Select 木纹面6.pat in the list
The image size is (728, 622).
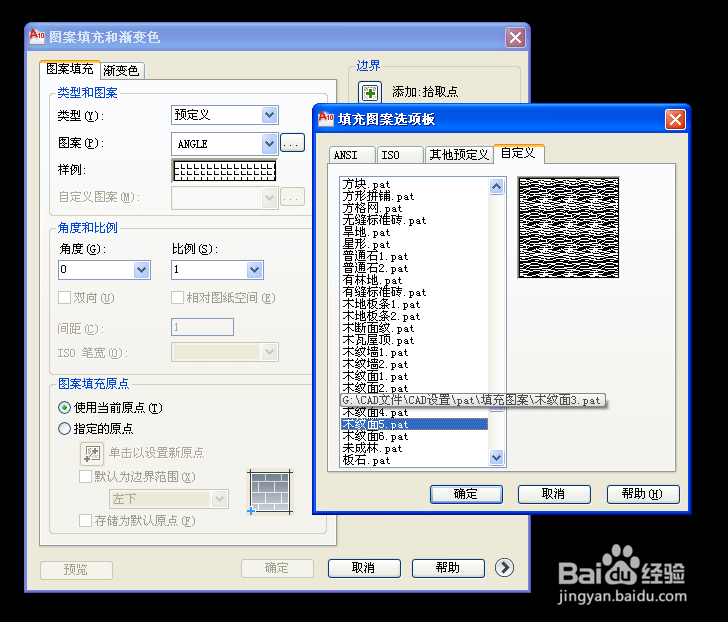[375, 436]
